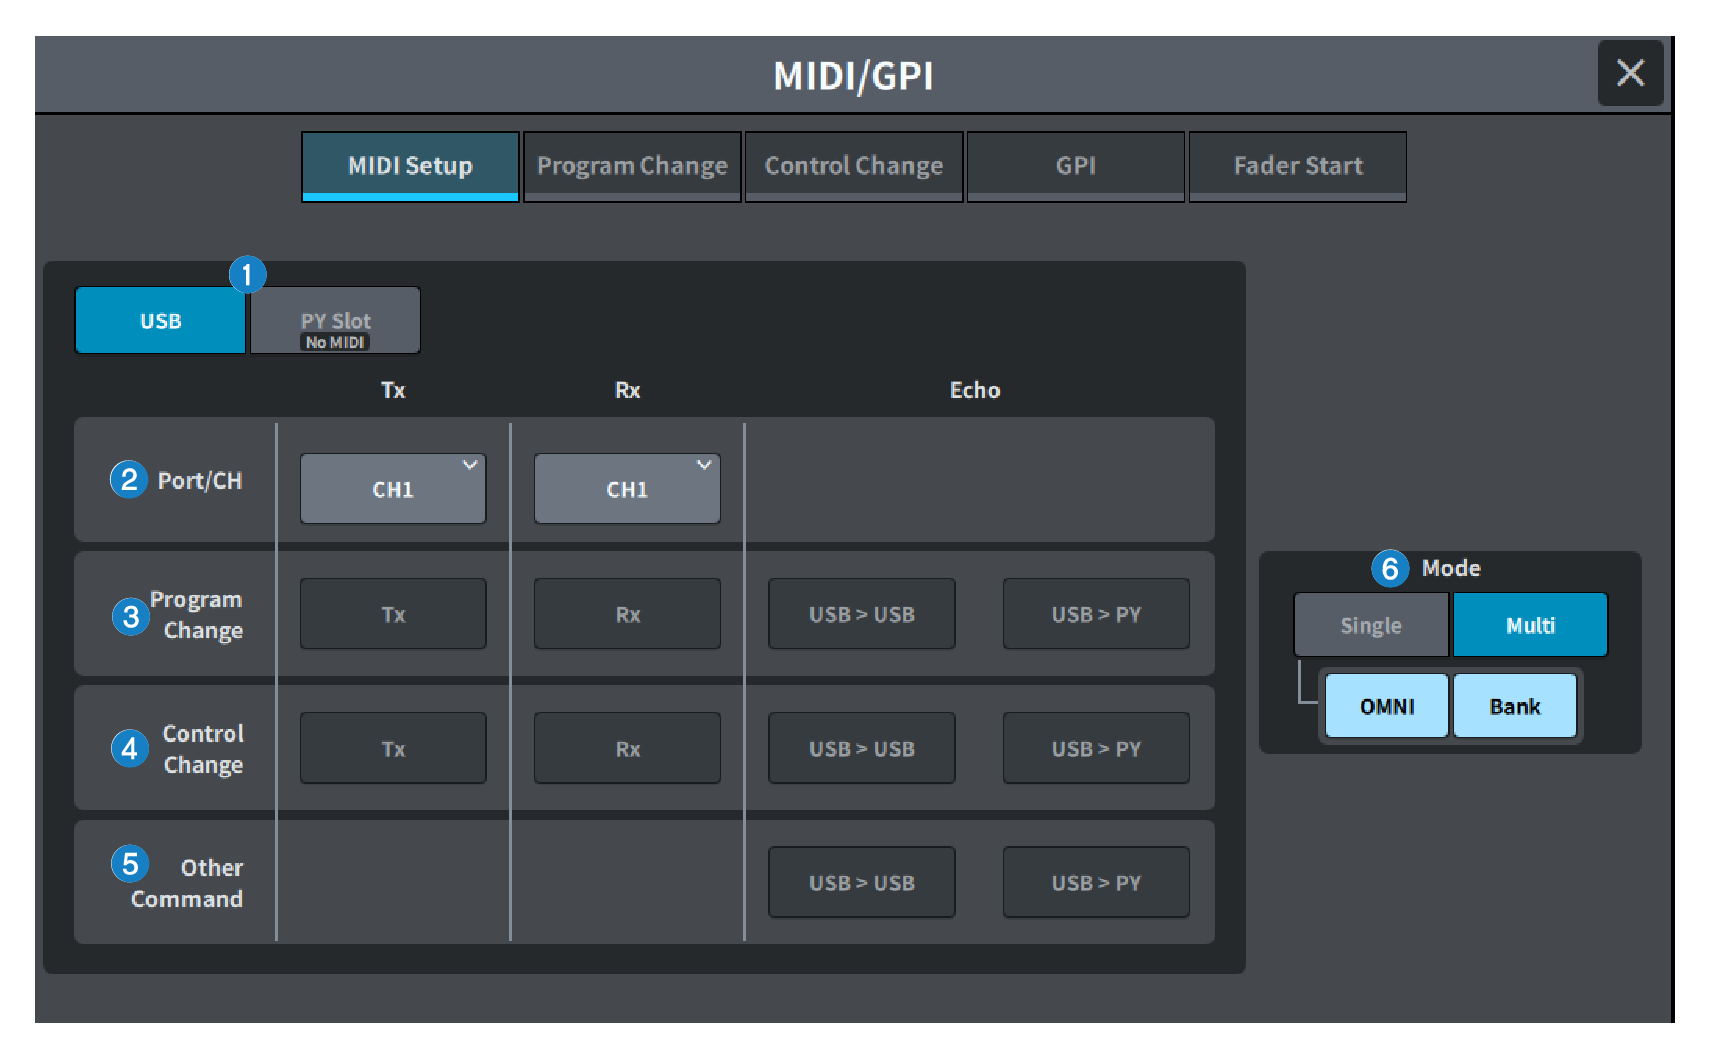Enable Tx for Program Change messages
Viewport: 1710px width, 1058px height.
tap(392, 613)
